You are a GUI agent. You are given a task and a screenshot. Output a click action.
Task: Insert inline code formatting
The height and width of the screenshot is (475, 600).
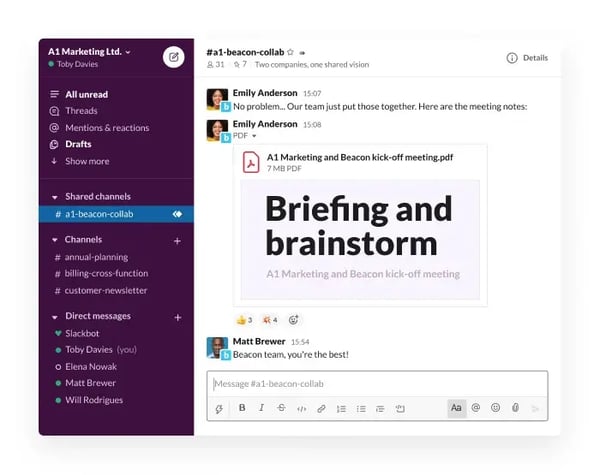pos(301,408)
